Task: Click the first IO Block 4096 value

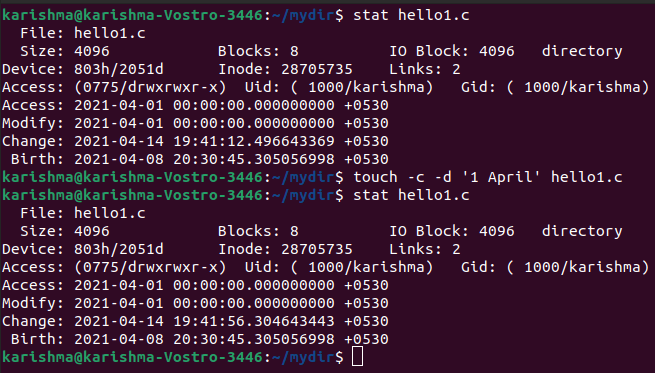Action: coord(497,51)
